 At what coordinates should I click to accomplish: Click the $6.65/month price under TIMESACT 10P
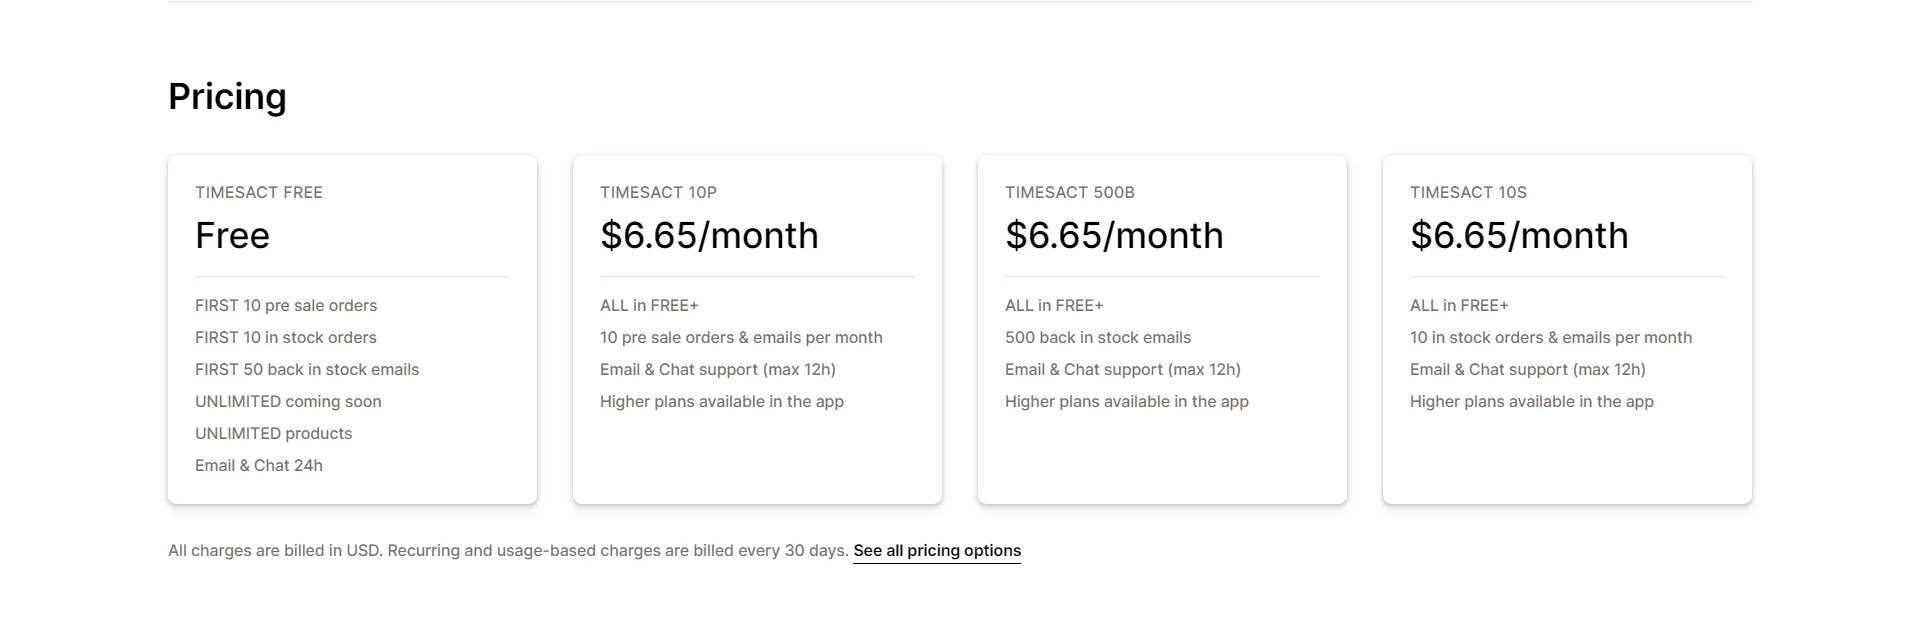click(709, 236)
